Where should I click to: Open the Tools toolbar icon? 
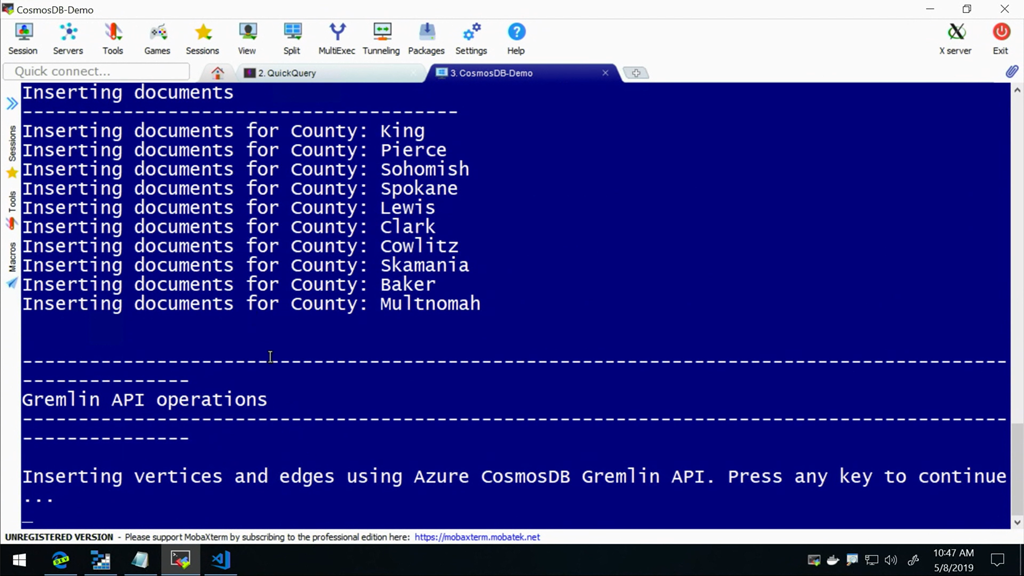pos(112,39)
